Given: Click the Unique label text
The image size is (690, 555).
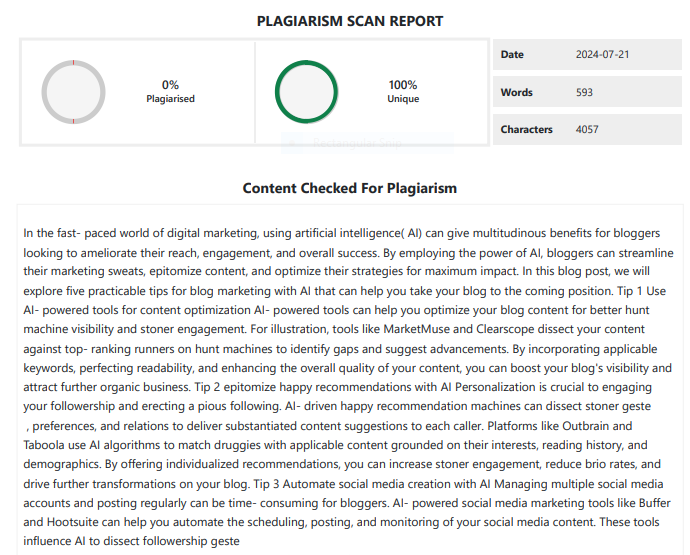Looking at the screenshot, I should tap(403, 99).
